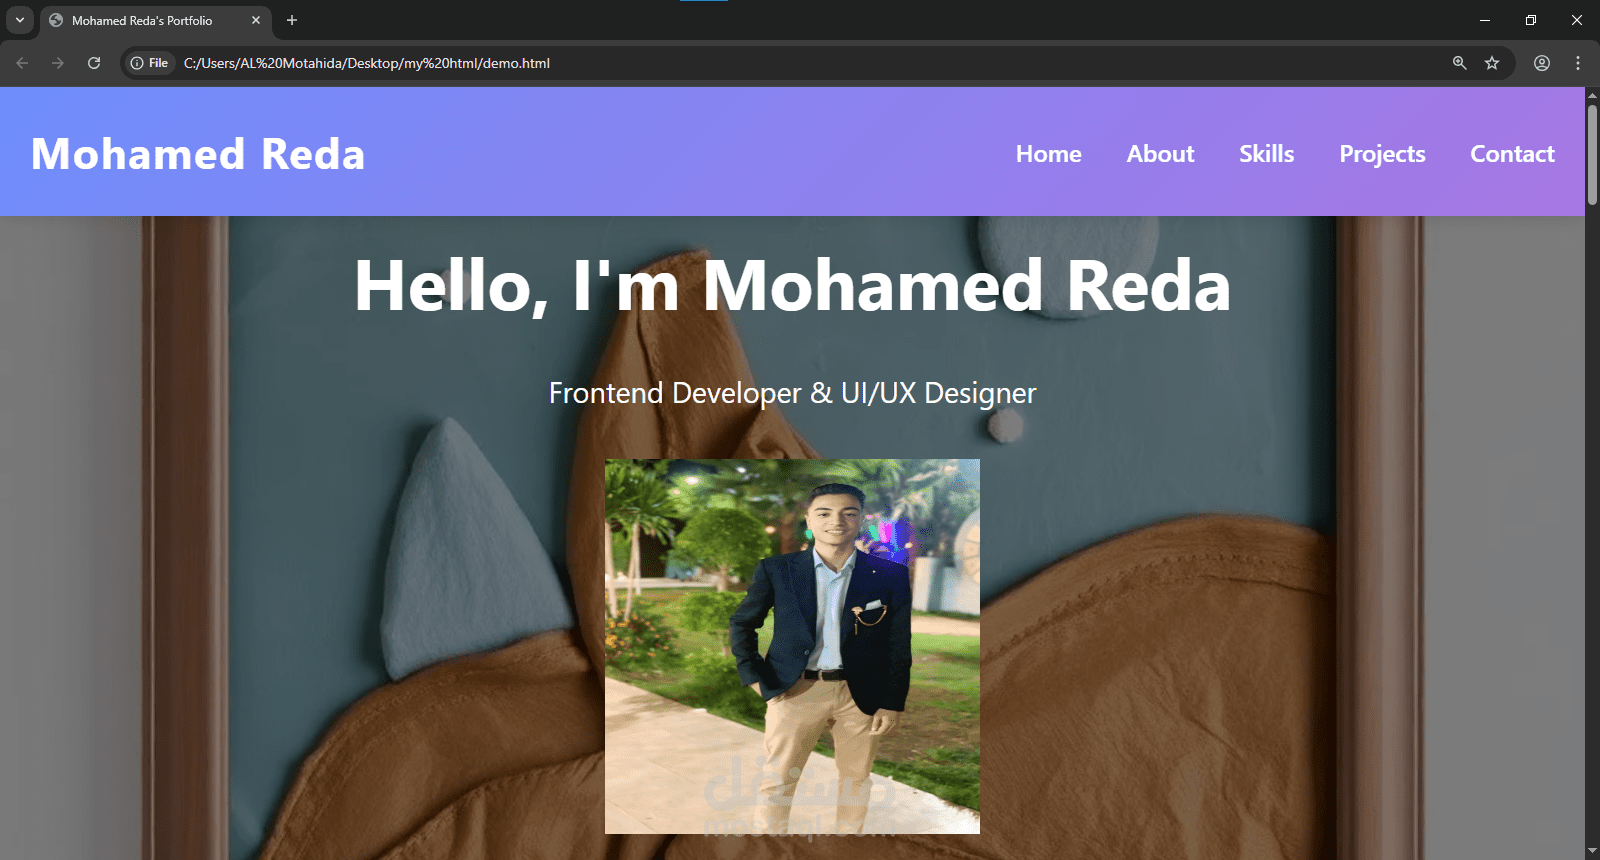Click the page vertical scrollbar thumb
The image size is (1600, 860).
1592,153
